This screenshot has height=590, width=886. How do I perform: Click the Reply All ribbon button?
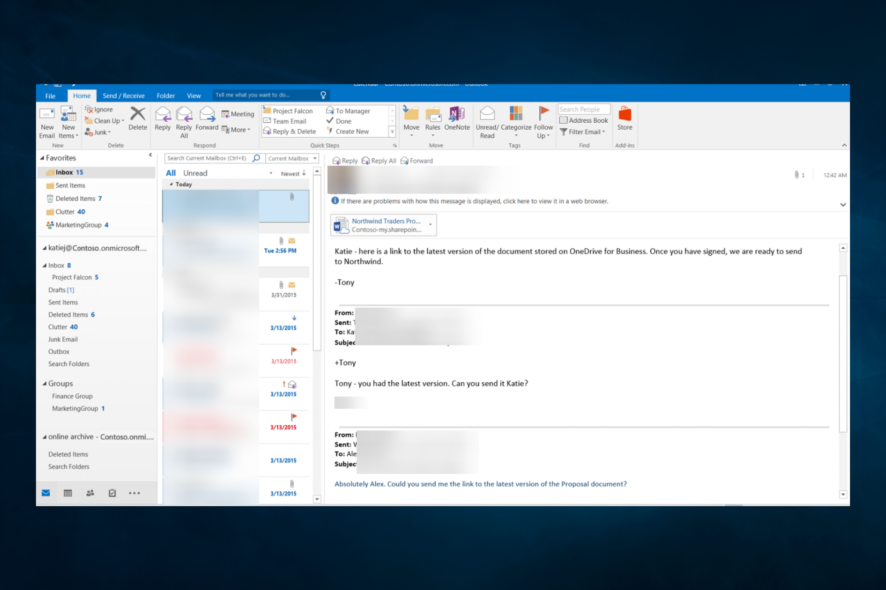tap(184, 122)
